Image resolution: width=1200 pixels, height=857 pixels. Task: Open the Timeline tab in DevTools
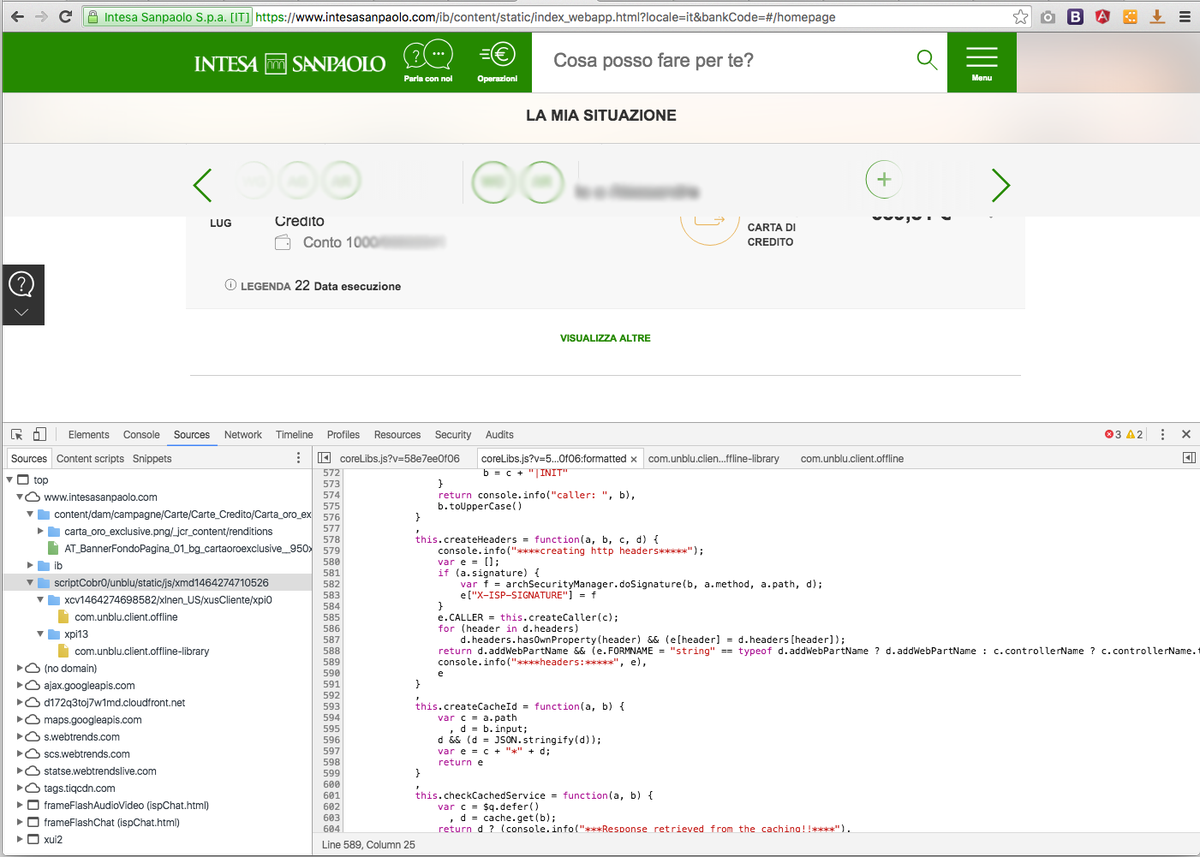click(294, 435)
